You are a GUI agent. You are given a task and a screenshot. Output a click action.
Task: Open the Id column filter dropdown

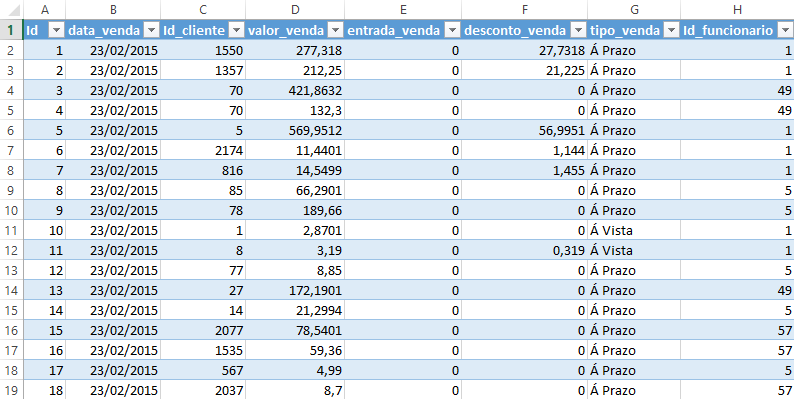coord(57,31)
